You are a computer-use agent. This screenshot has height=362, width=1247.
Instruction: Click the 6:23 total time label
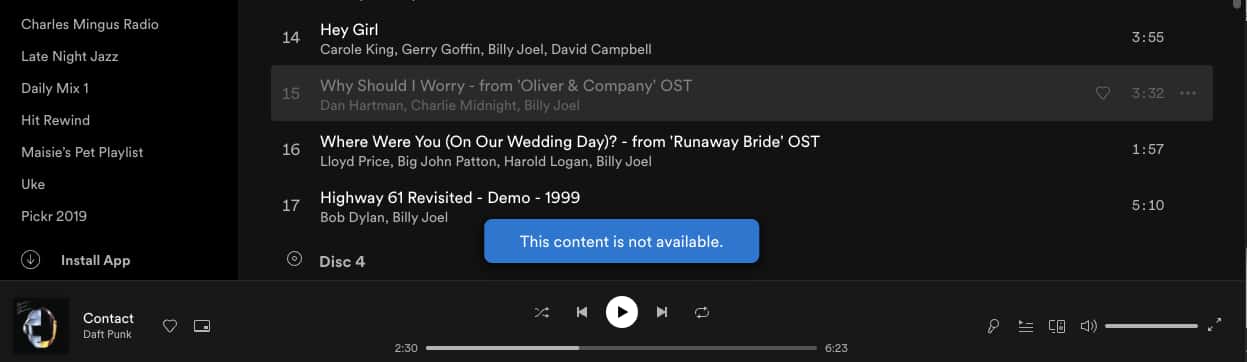coord(836,348)
